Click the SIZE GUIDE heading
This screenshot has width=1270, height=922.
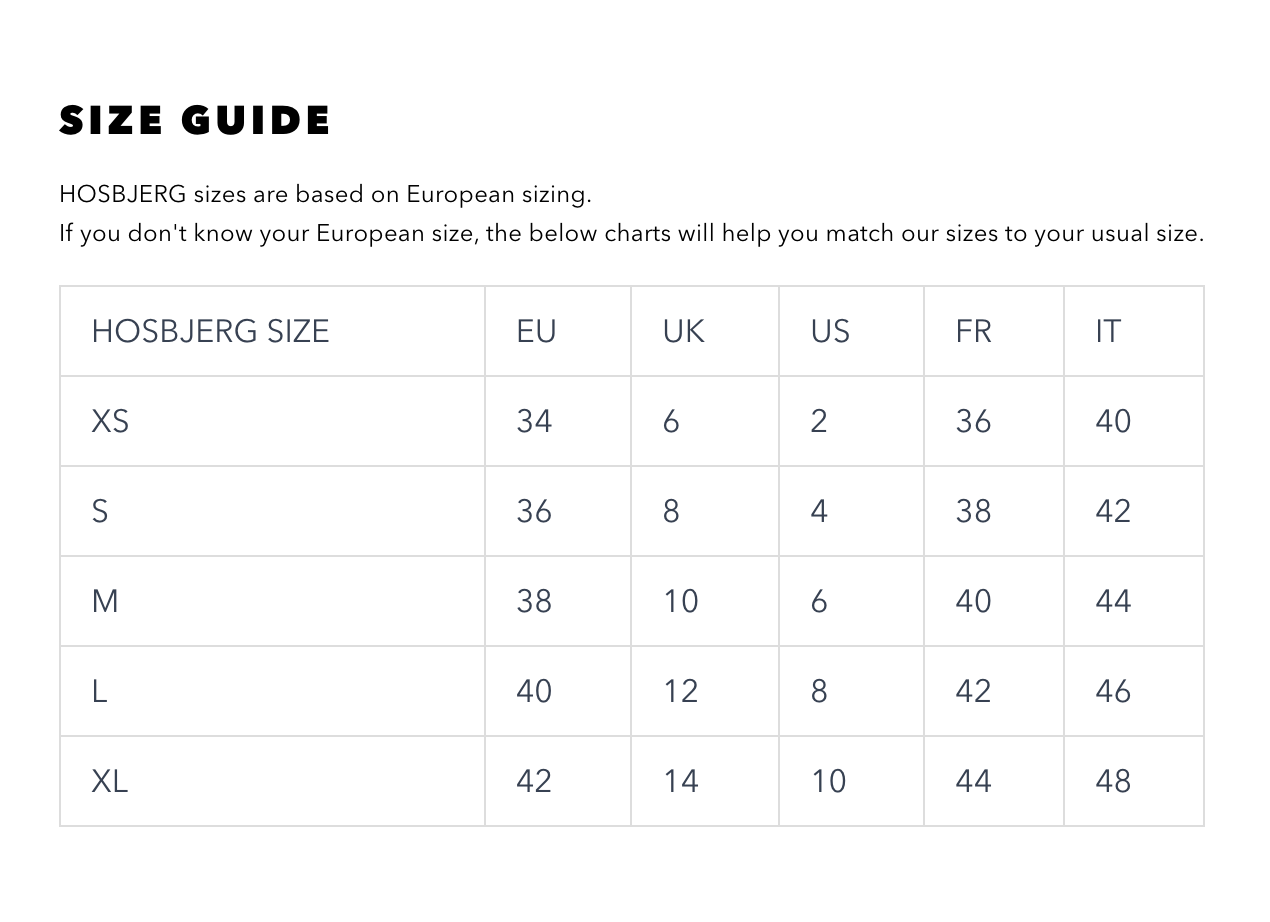195,121
